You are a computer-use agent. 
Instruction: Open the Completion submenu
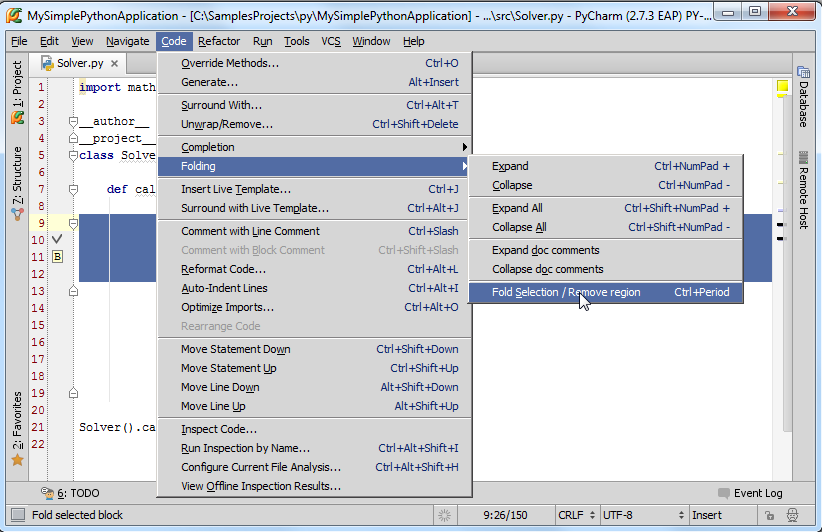[x=315, y=147]
